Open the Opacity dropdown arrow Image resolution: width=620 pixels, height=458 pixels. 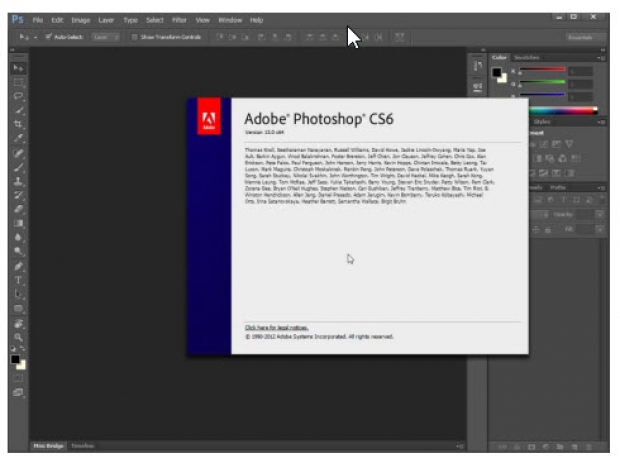(600, 214)
